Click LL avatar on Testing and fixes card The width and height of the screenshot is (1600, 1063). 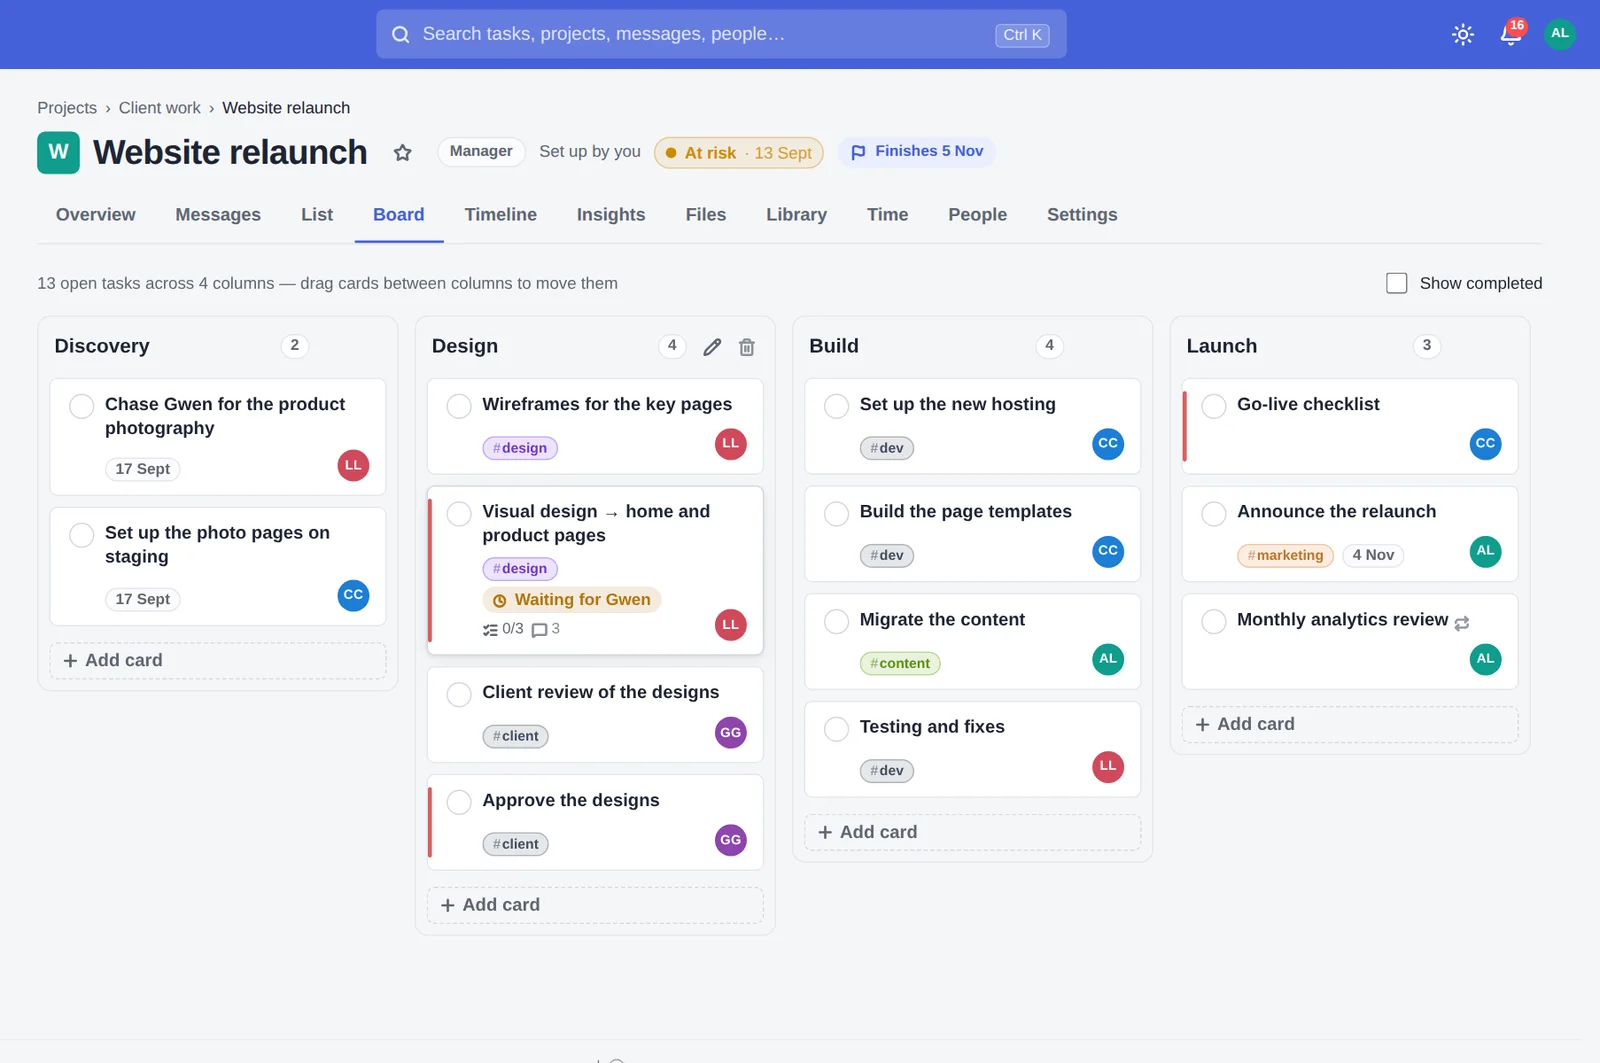[1108, 767]
